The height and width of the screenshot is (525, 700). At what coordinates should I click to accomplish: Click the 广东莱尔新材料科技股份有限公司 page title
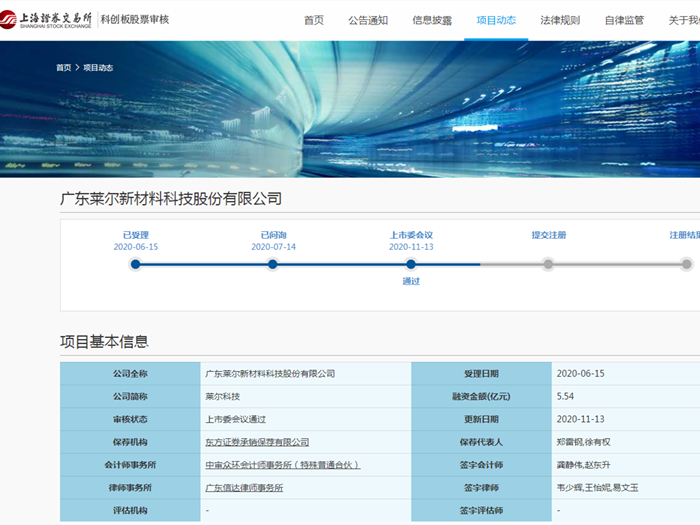pyautogui.click(x=171, y=199)
